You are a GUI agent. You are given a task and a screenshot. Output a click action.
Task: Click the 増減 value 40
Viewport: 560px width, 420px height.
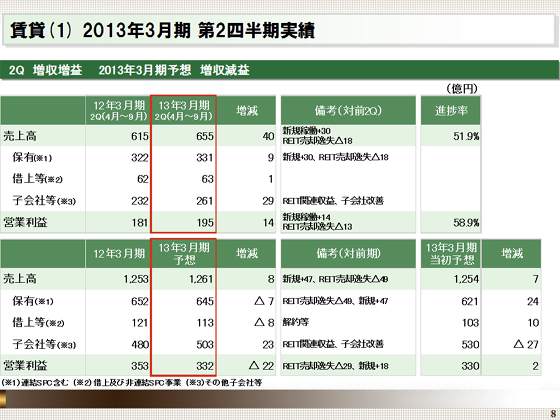point(268,136)
